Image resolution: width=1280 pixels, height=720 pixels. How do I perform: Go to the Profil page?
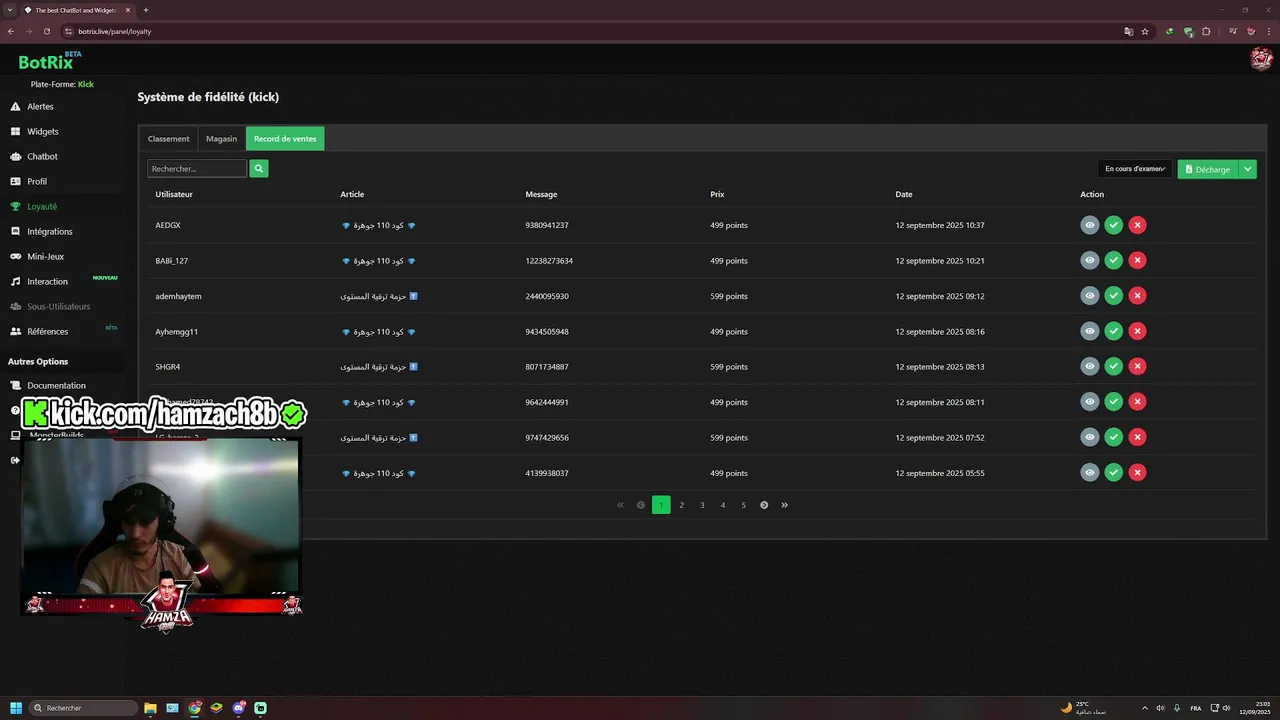37,181
